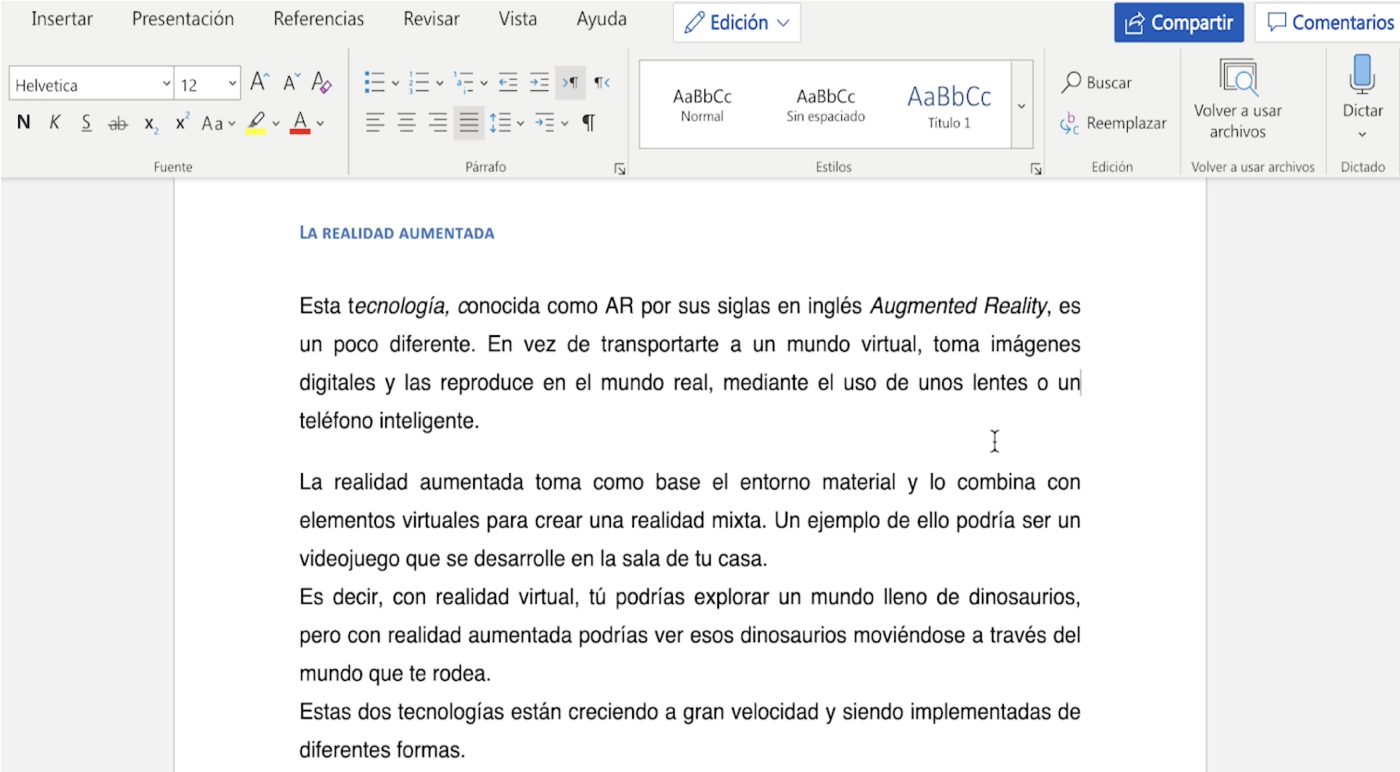The width and height of the screenshot is (1400, 772).
Task: Click the Compartir button
Action: (1179, 22)
